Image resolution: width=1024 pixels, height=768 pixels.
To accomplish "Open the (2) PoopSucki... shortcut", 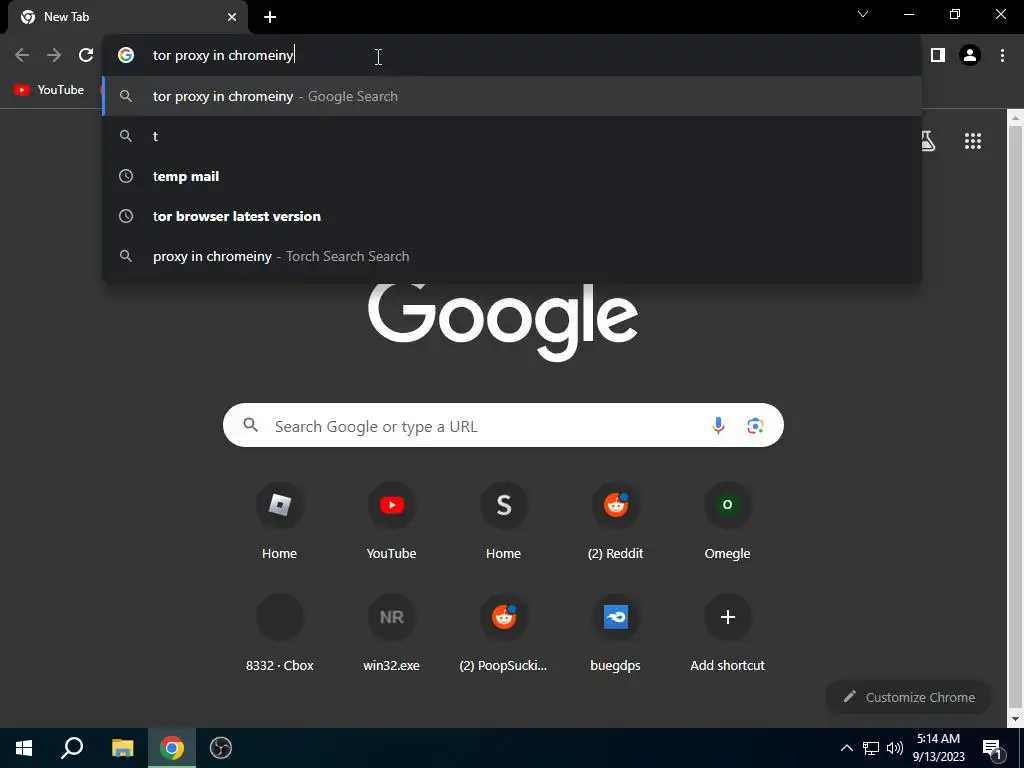I will coord(504,634).
